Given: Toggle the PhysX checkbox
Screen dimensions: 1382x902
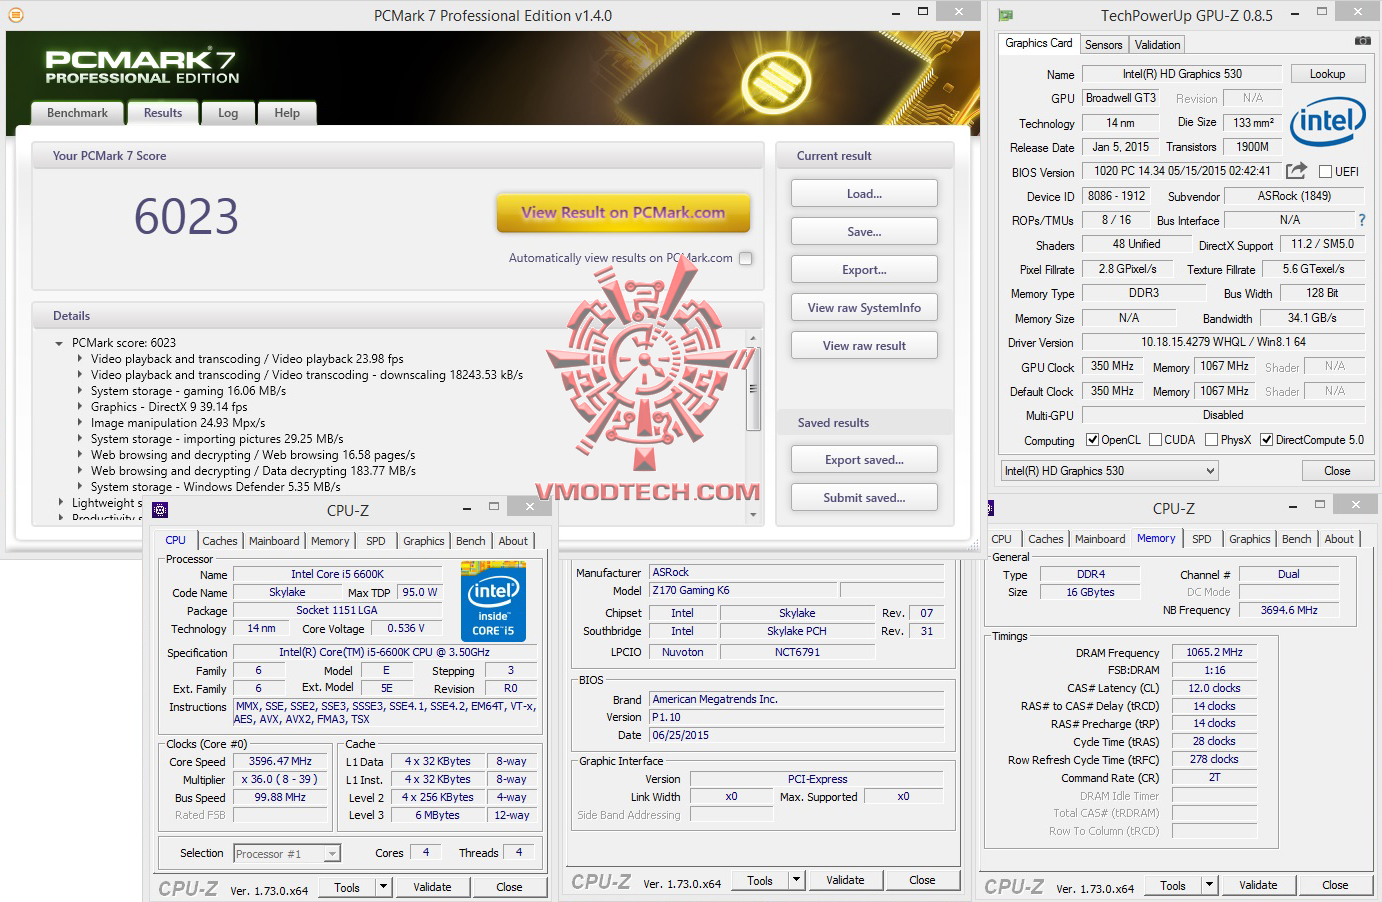Looking at the screenshot, I should coord(1211,440).
